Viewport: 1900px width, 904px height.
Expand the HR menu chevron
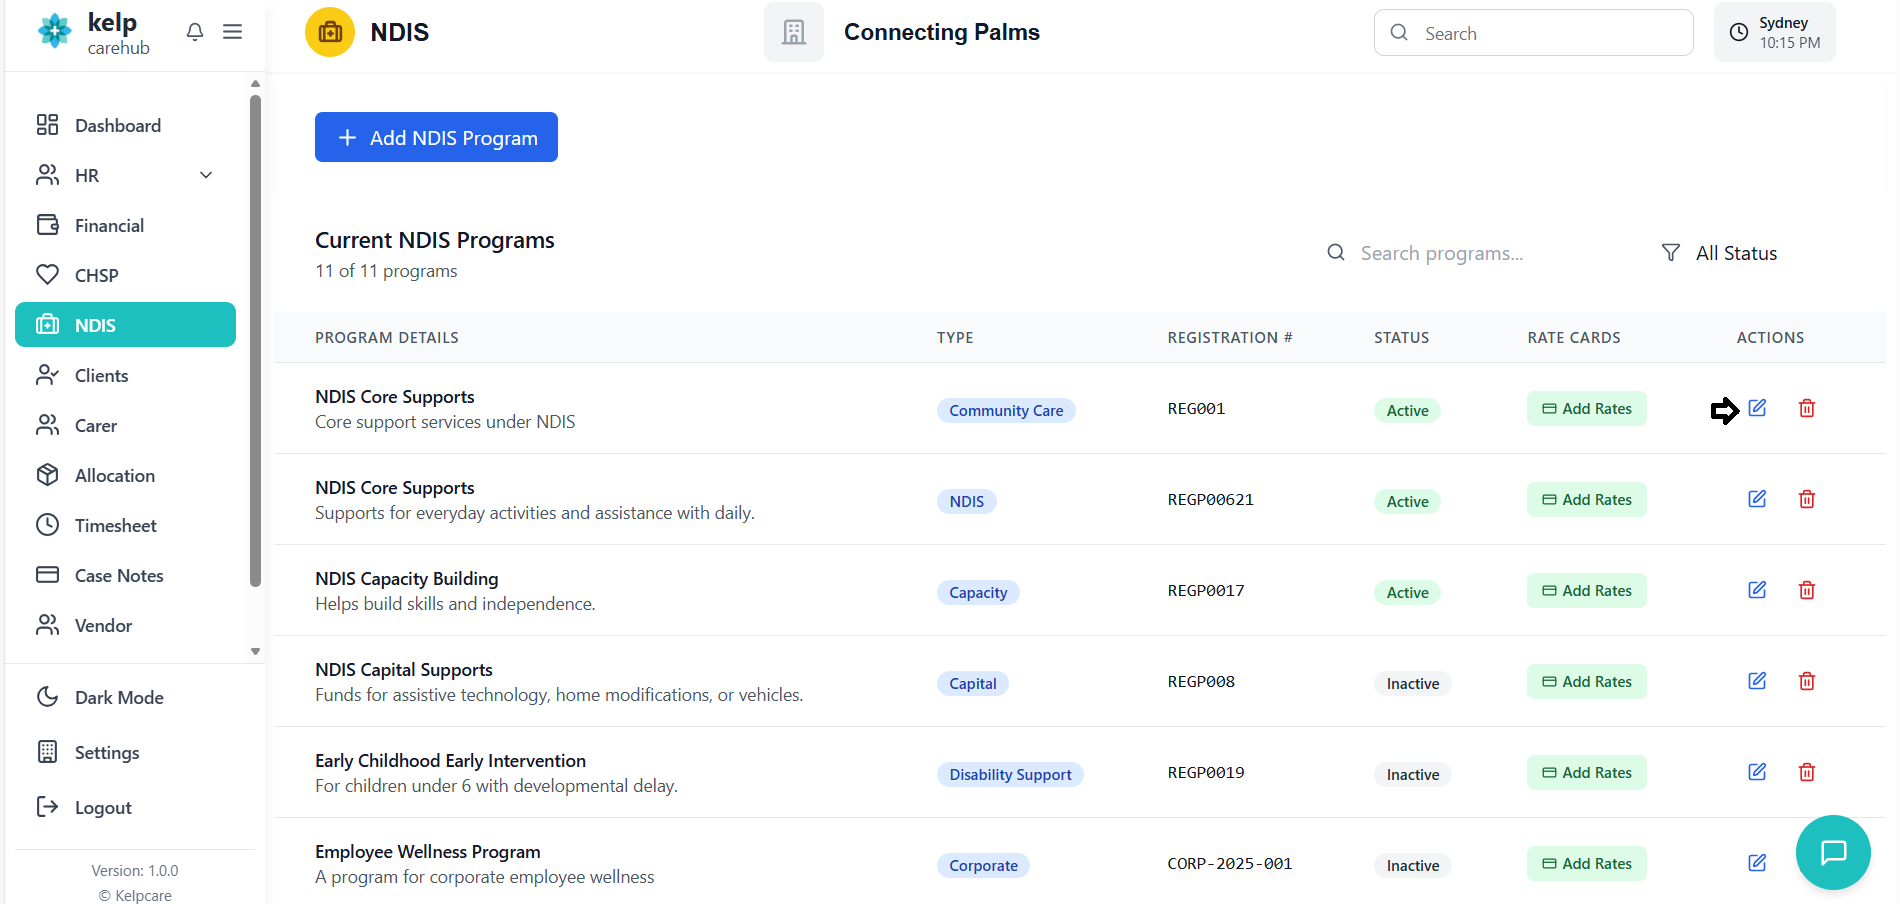tap(206, 175)
